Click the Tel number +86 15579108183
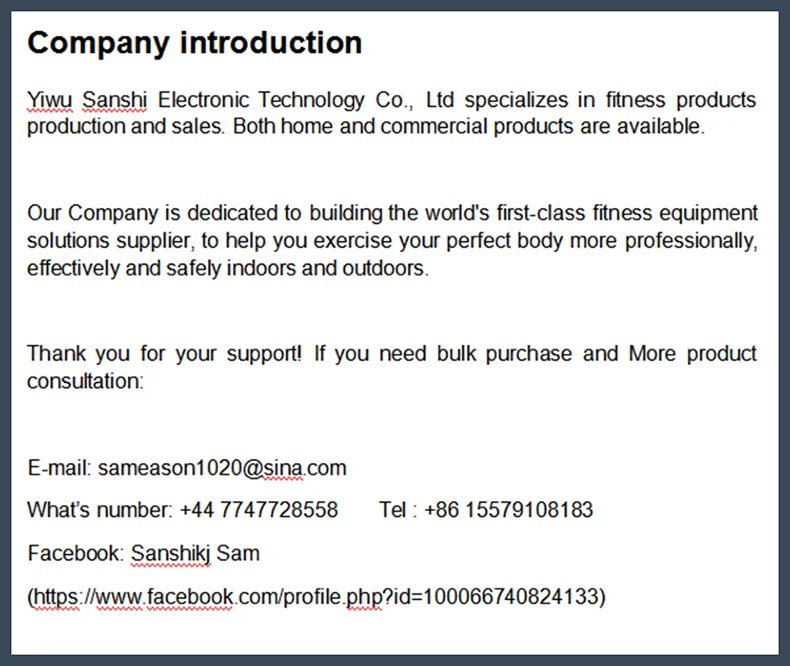 coord(508,510)
